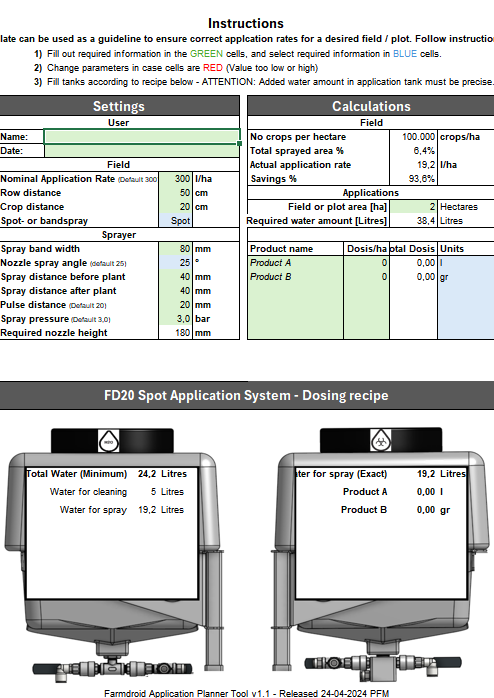Click the Savings value 93,6%
The width and height of the screenshot is (494, 698).
(413, 179)
